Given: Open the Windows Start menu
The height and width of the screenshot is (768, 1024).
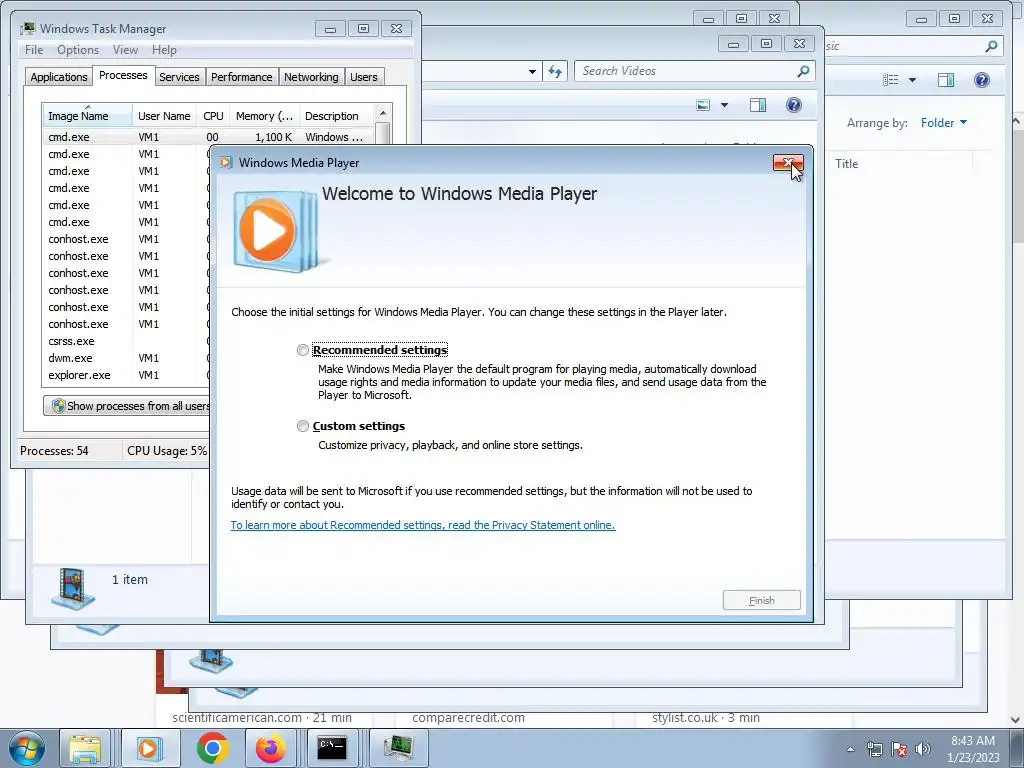Looking at the screenshot, I should [27, 748].
